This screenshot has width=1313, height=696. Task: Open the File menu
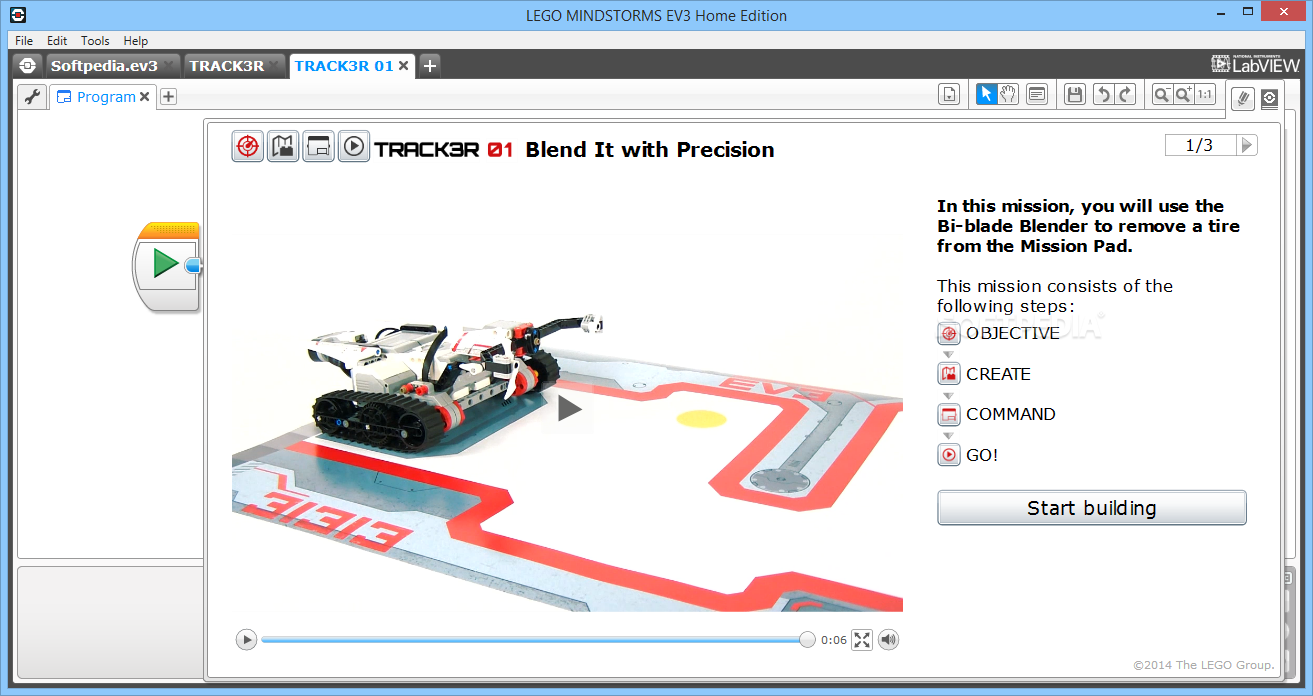24,40
